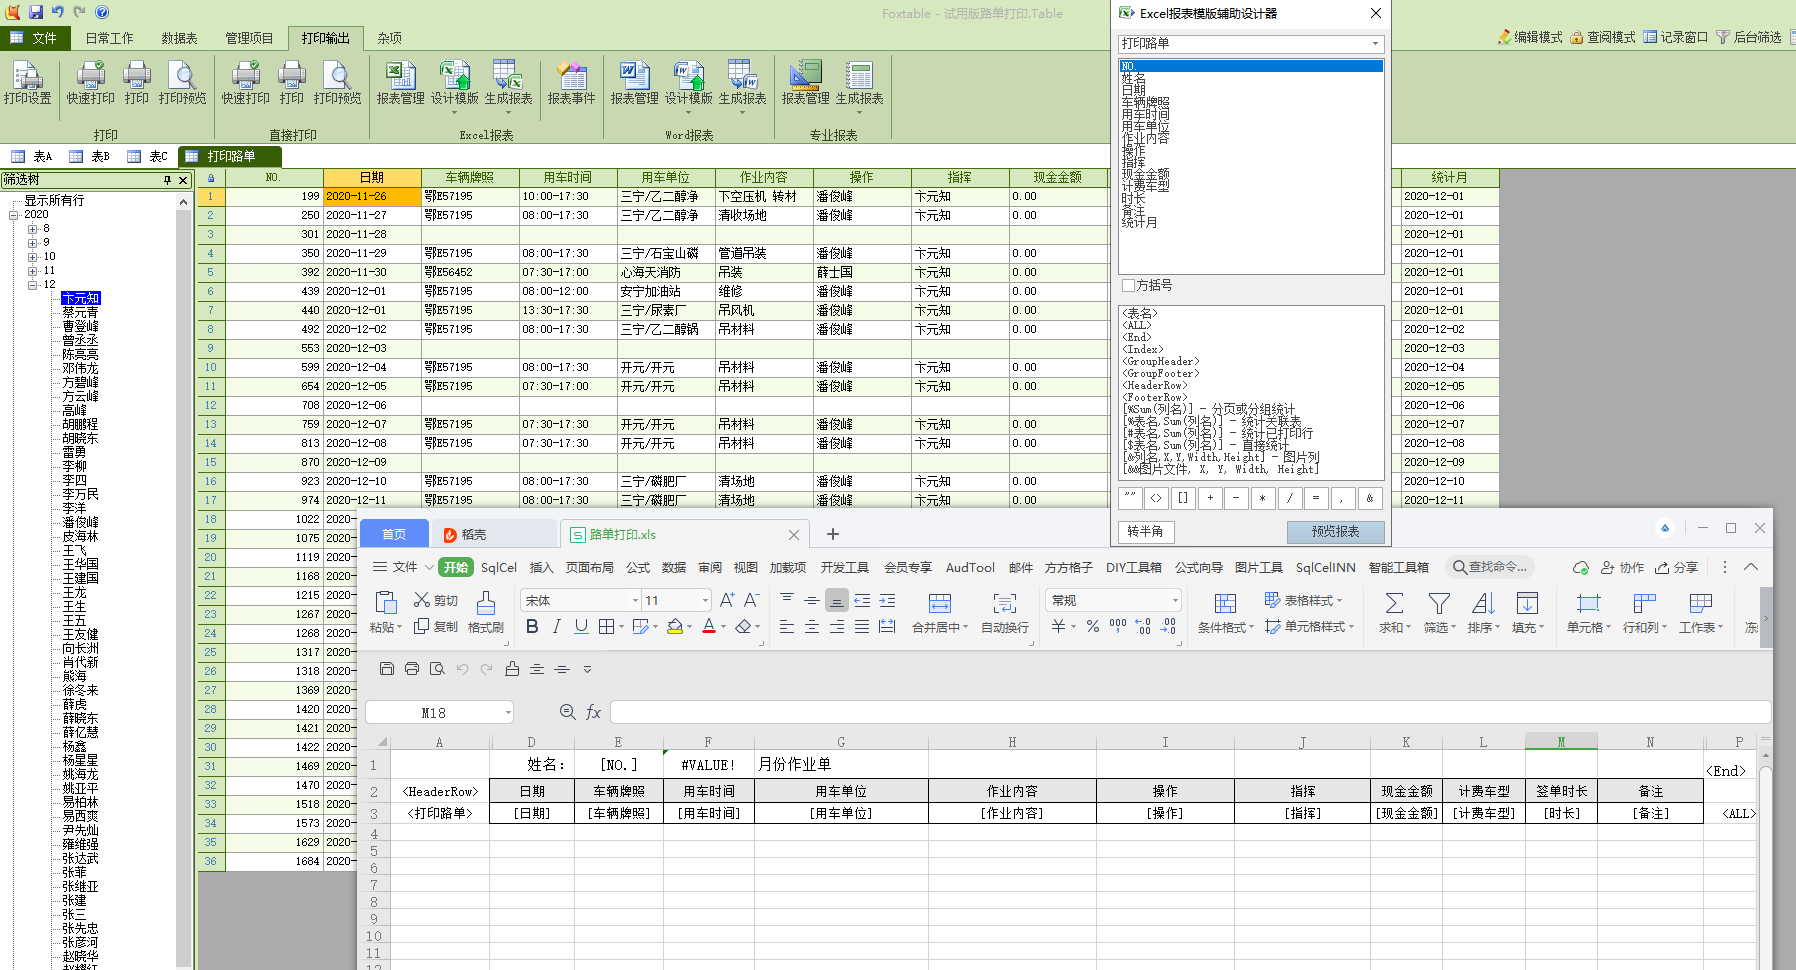Toggle underline formatting in WPS
The height and width of the screenshot is (970, 1796).
click(x=581, y=627)
